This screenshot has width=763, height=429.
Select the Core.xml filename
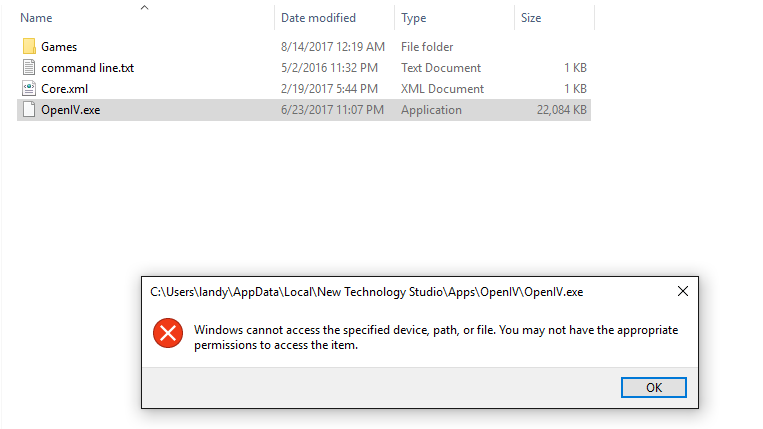coord(66,89)
